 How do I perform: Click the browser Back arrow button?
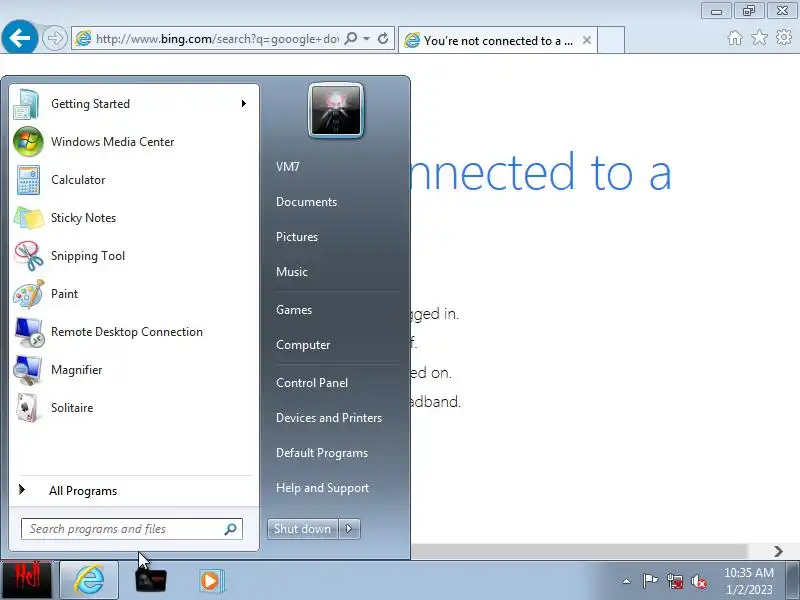19,38
